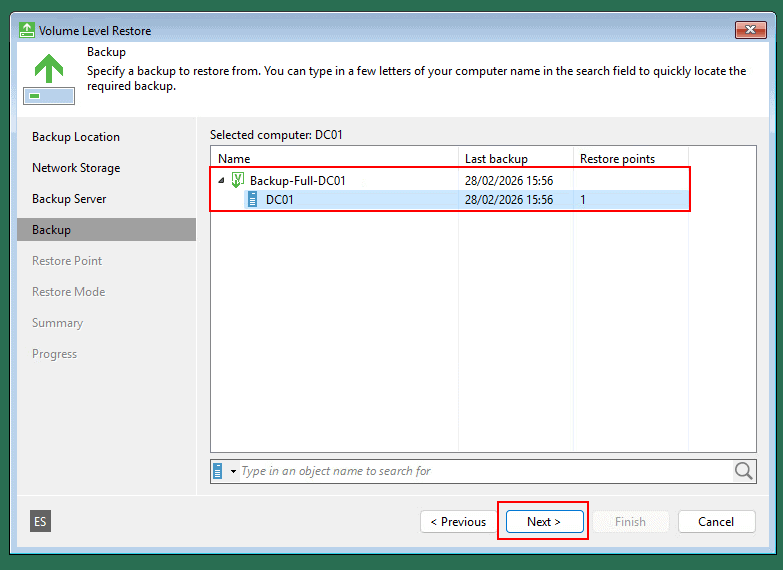783x570 pixels.
Task: Click the Next button
Action: [543, 521]
